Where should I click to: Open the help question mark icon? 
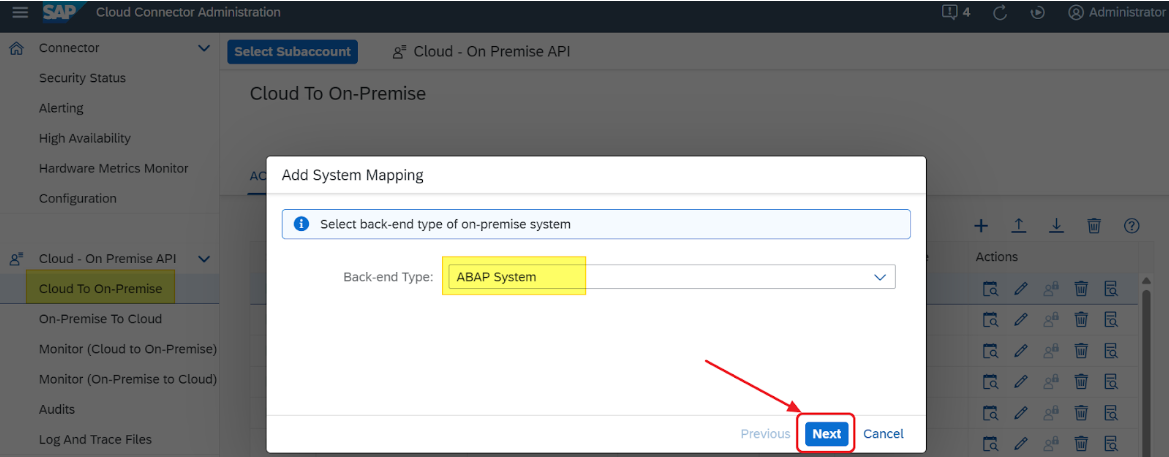[1132, 226]
